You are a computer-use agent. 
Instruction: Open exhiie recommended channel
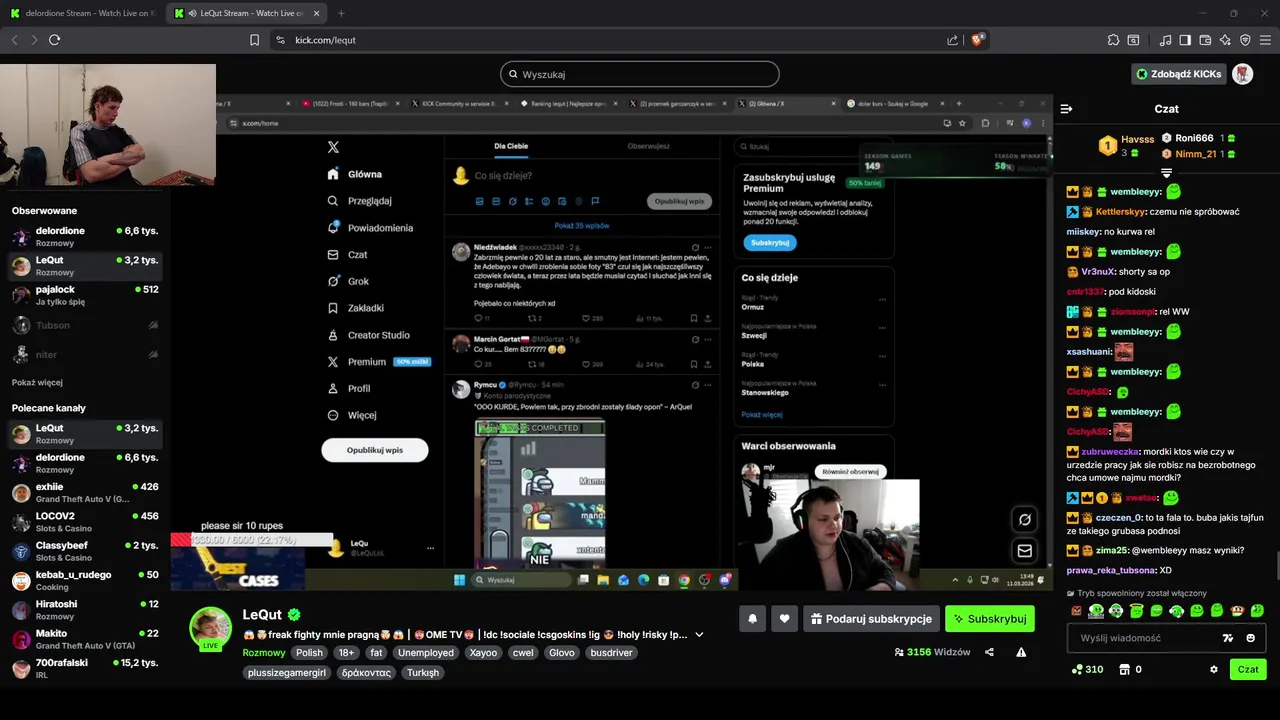coord(85,492)
